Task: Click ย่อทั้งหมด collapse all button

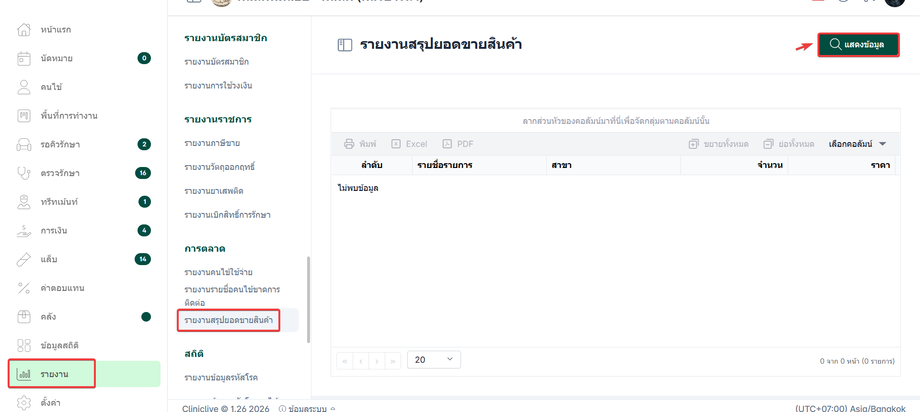Action: (x=789, y=144)
